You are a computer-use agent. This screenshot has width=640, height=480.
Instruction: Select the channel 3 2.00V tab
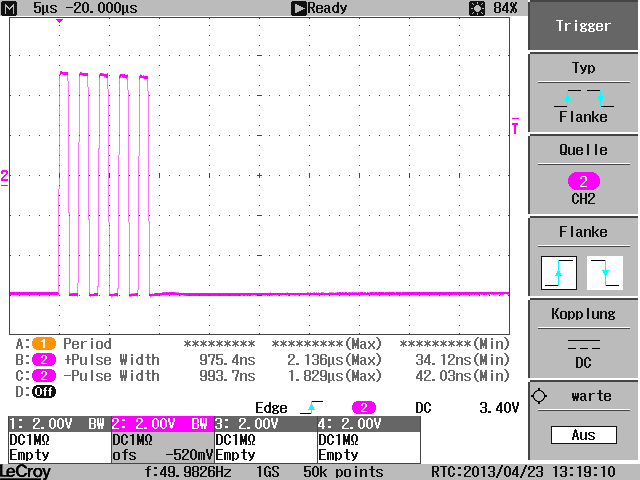pos(266,424)
